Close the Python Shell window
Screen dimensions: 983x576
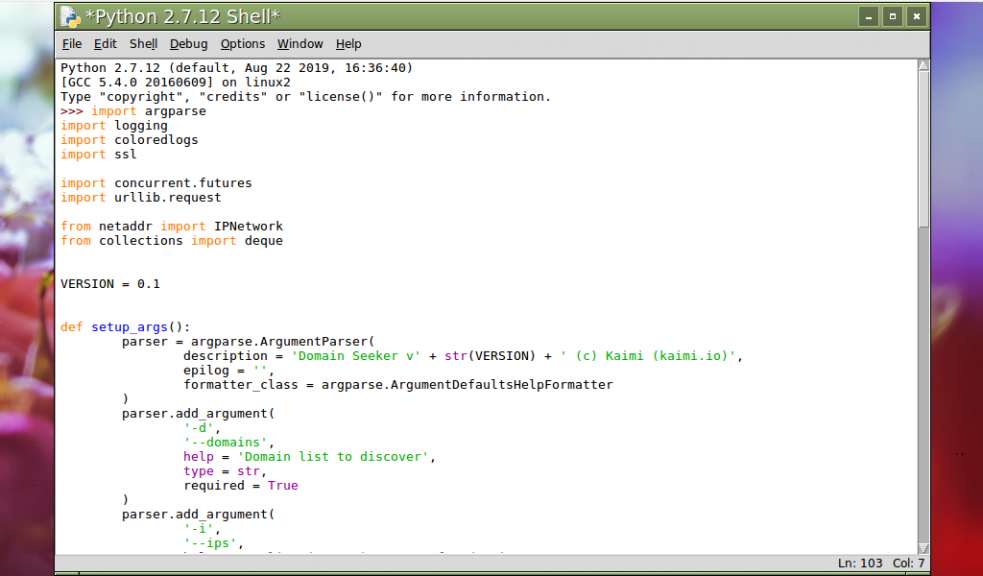(x=917, y=17)
